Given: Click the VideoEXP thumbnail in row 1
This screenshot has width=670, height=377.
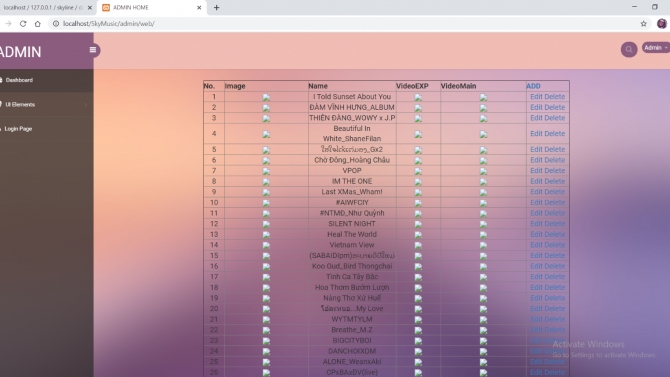Looking at the screenshot, I should (418, 97).
